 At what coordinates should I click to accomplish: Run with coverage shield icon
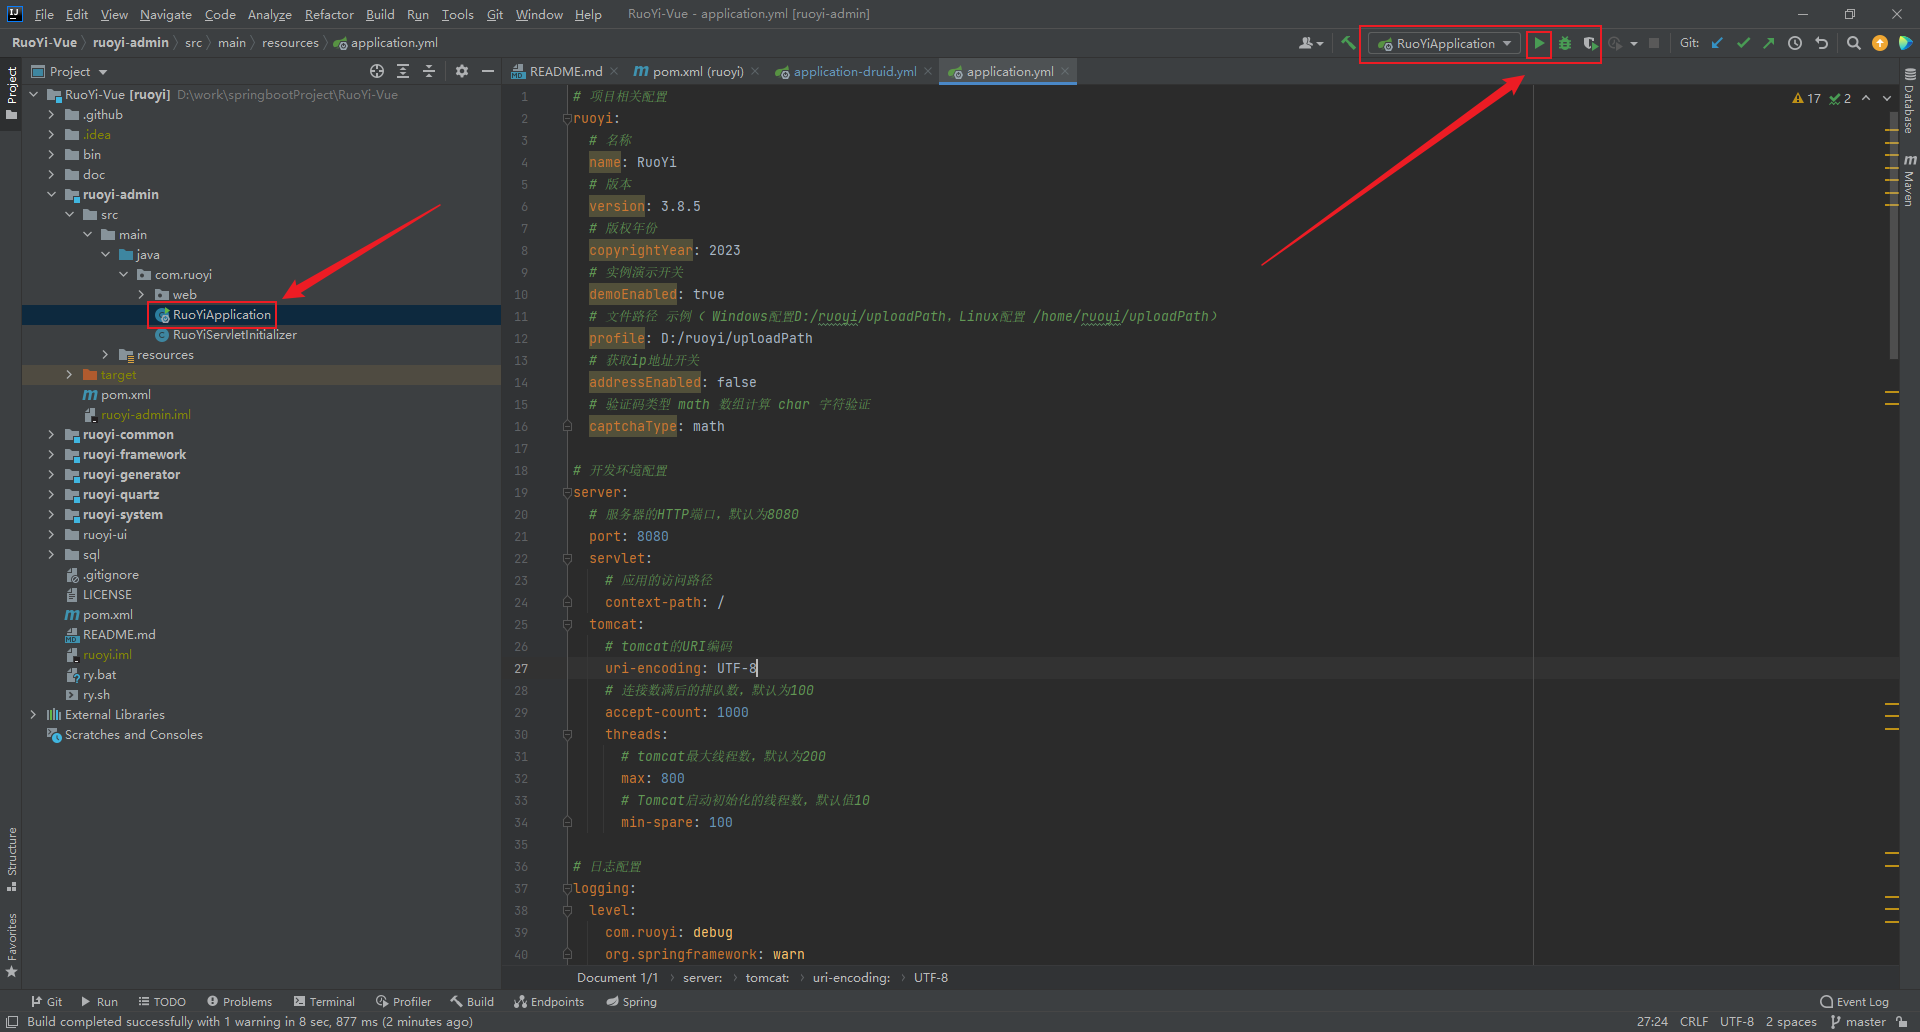1589,43
